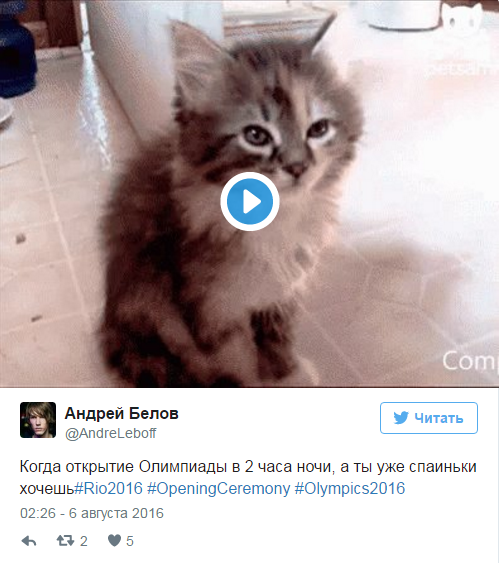Open the #OpeningCeremony hashtag
The image size is (499, 563).
pos(218,489)
